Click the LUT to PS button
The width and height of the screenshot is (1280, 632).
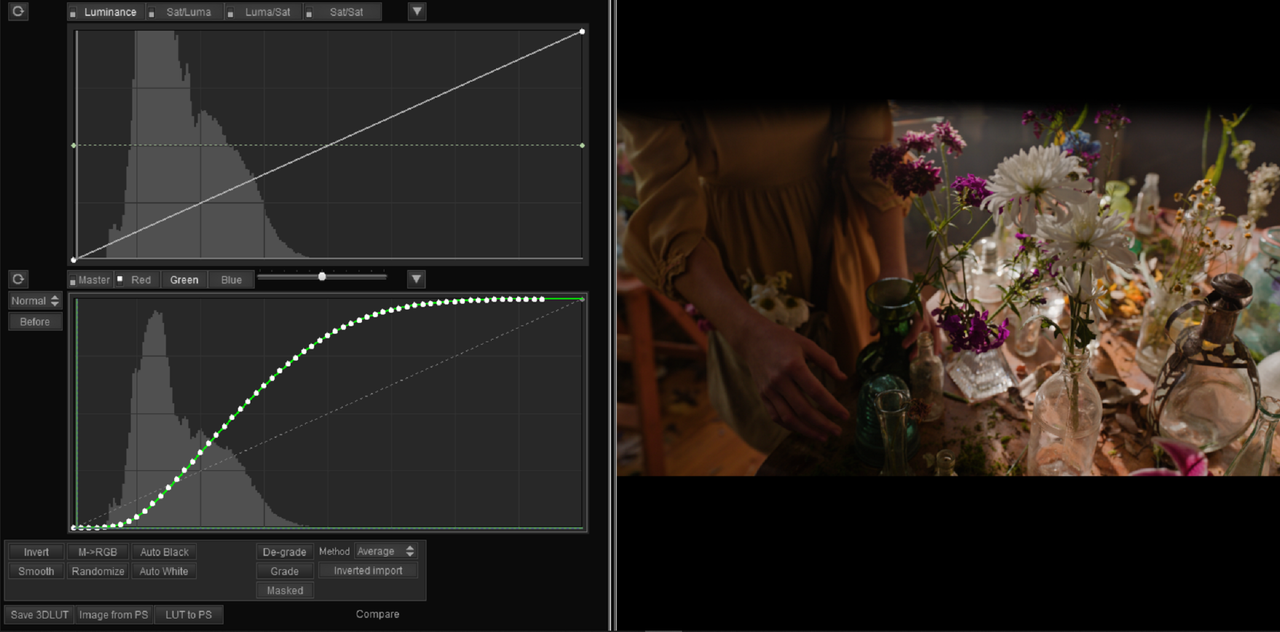[x=189, y=615]
